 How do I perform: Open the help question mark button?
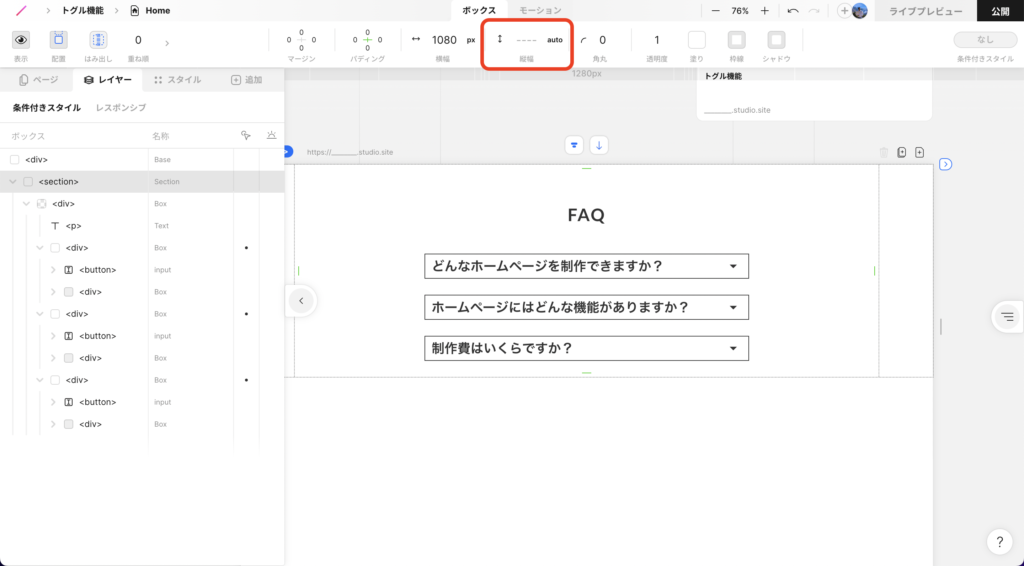click(1000, 541)
